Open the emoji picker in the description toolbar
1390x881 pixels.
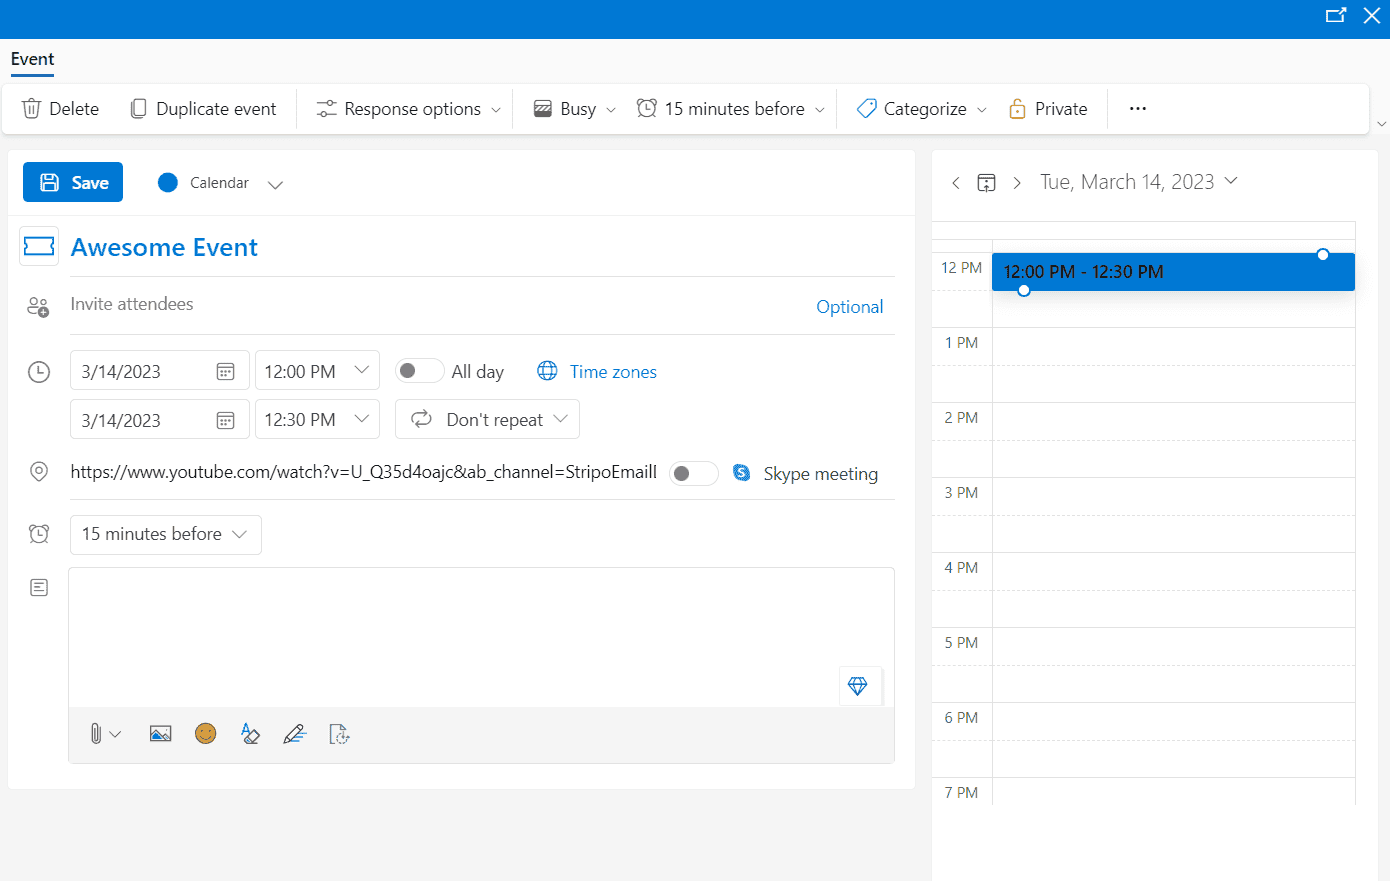coord(205,733)
